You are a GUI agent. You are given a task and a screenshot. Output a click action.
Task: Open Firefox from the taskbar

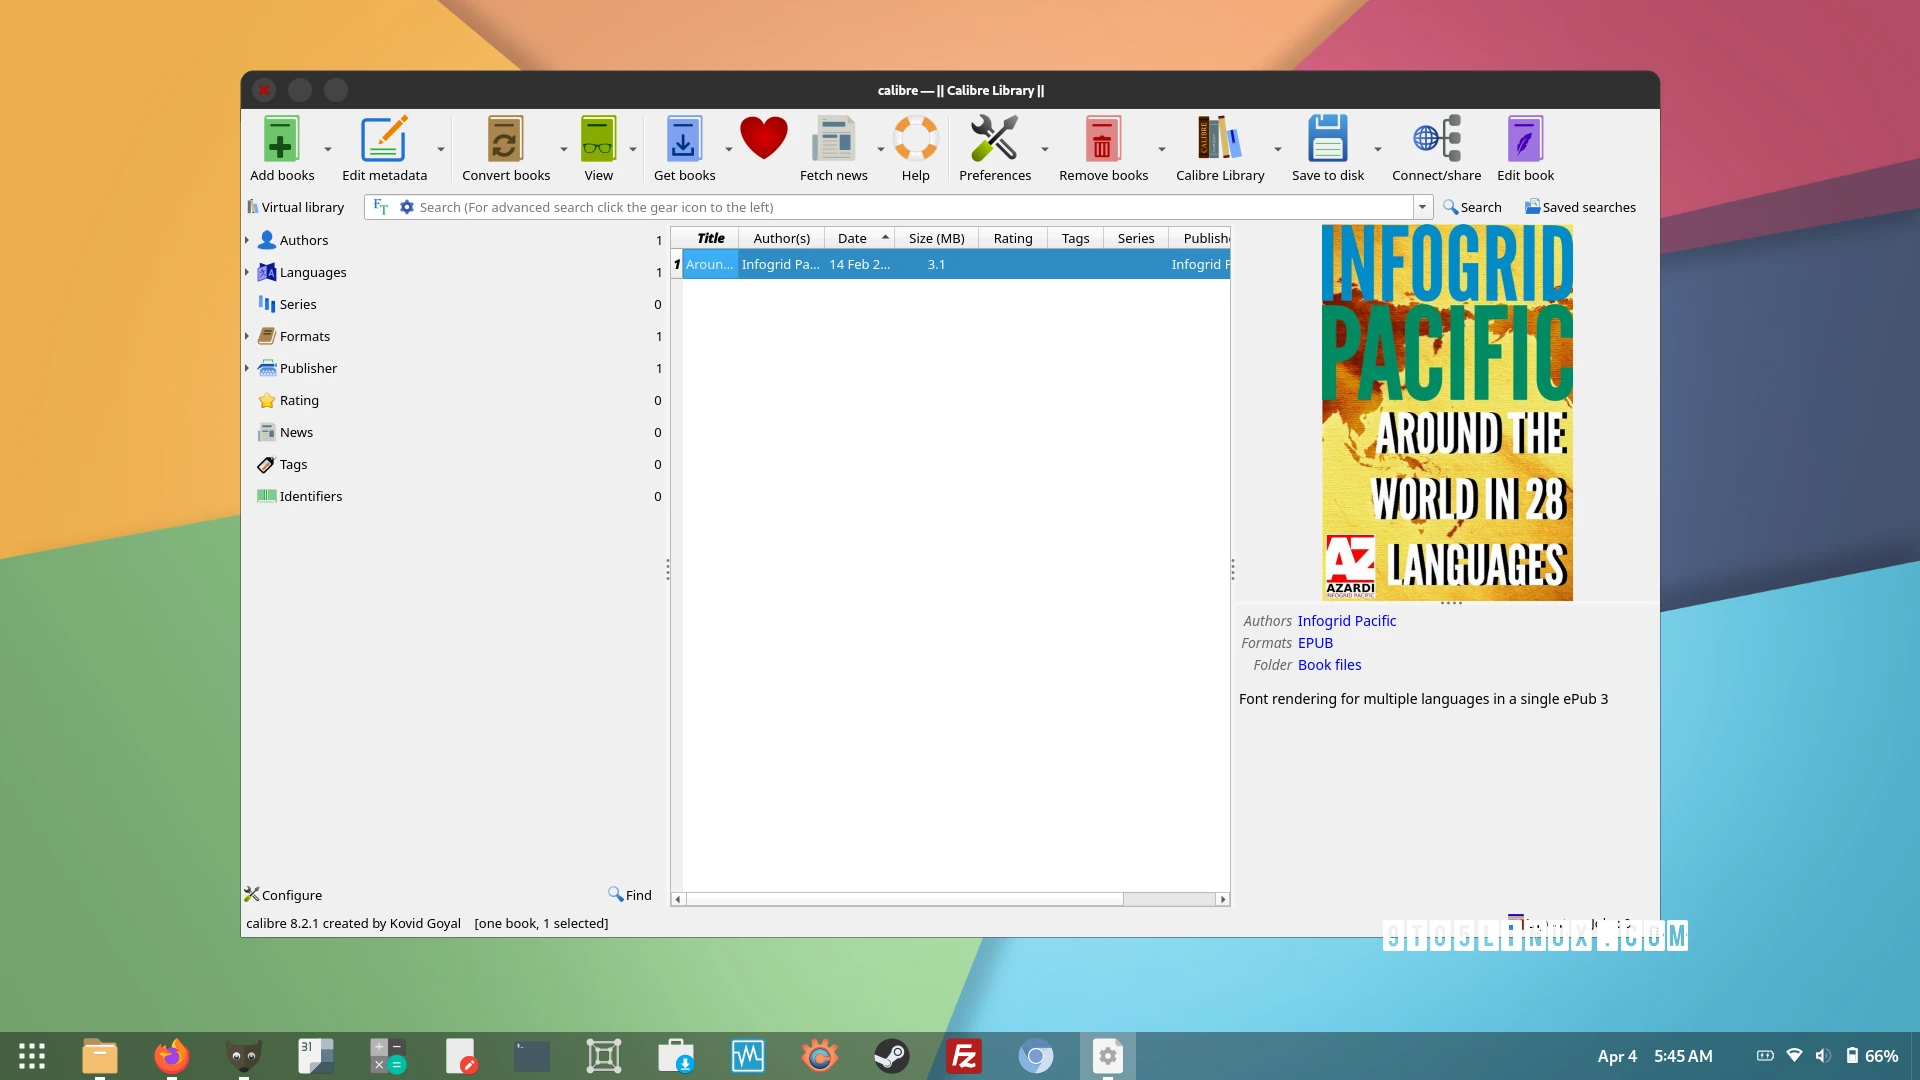point(171,1056)
